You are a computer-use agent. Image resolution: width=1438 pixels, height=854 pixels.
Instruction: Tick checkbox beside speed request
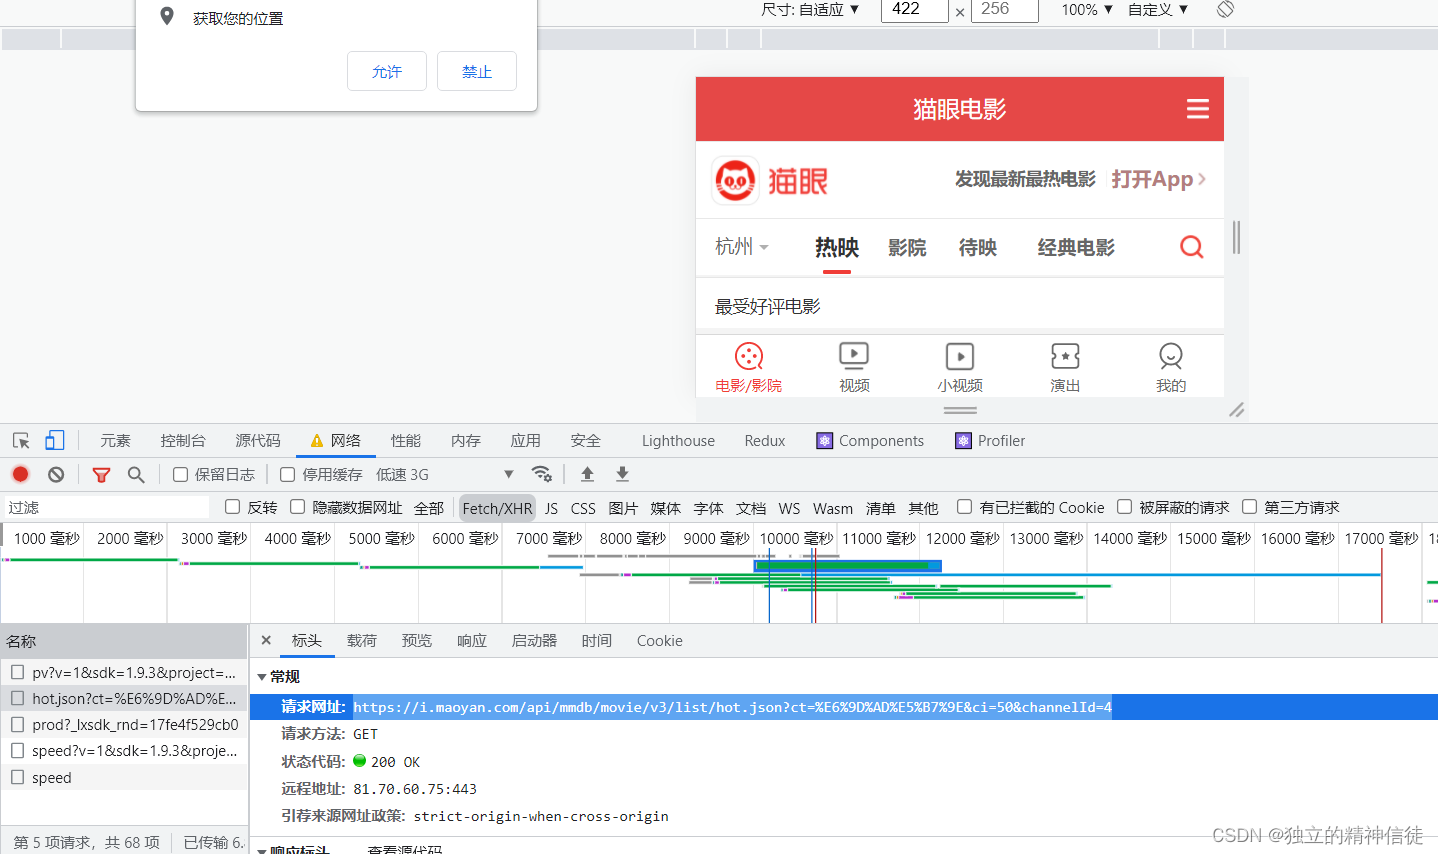pos(17,777)
